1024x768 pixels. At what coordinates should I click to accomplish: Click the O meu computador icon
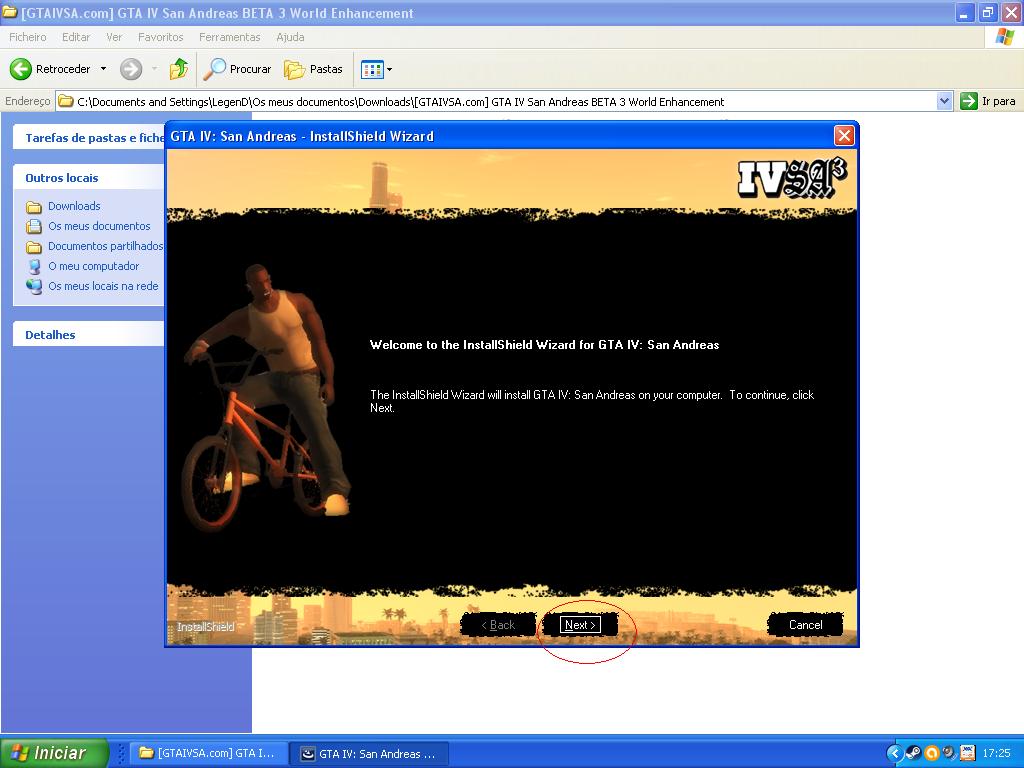pyautogui.click(x=34, y=266)
